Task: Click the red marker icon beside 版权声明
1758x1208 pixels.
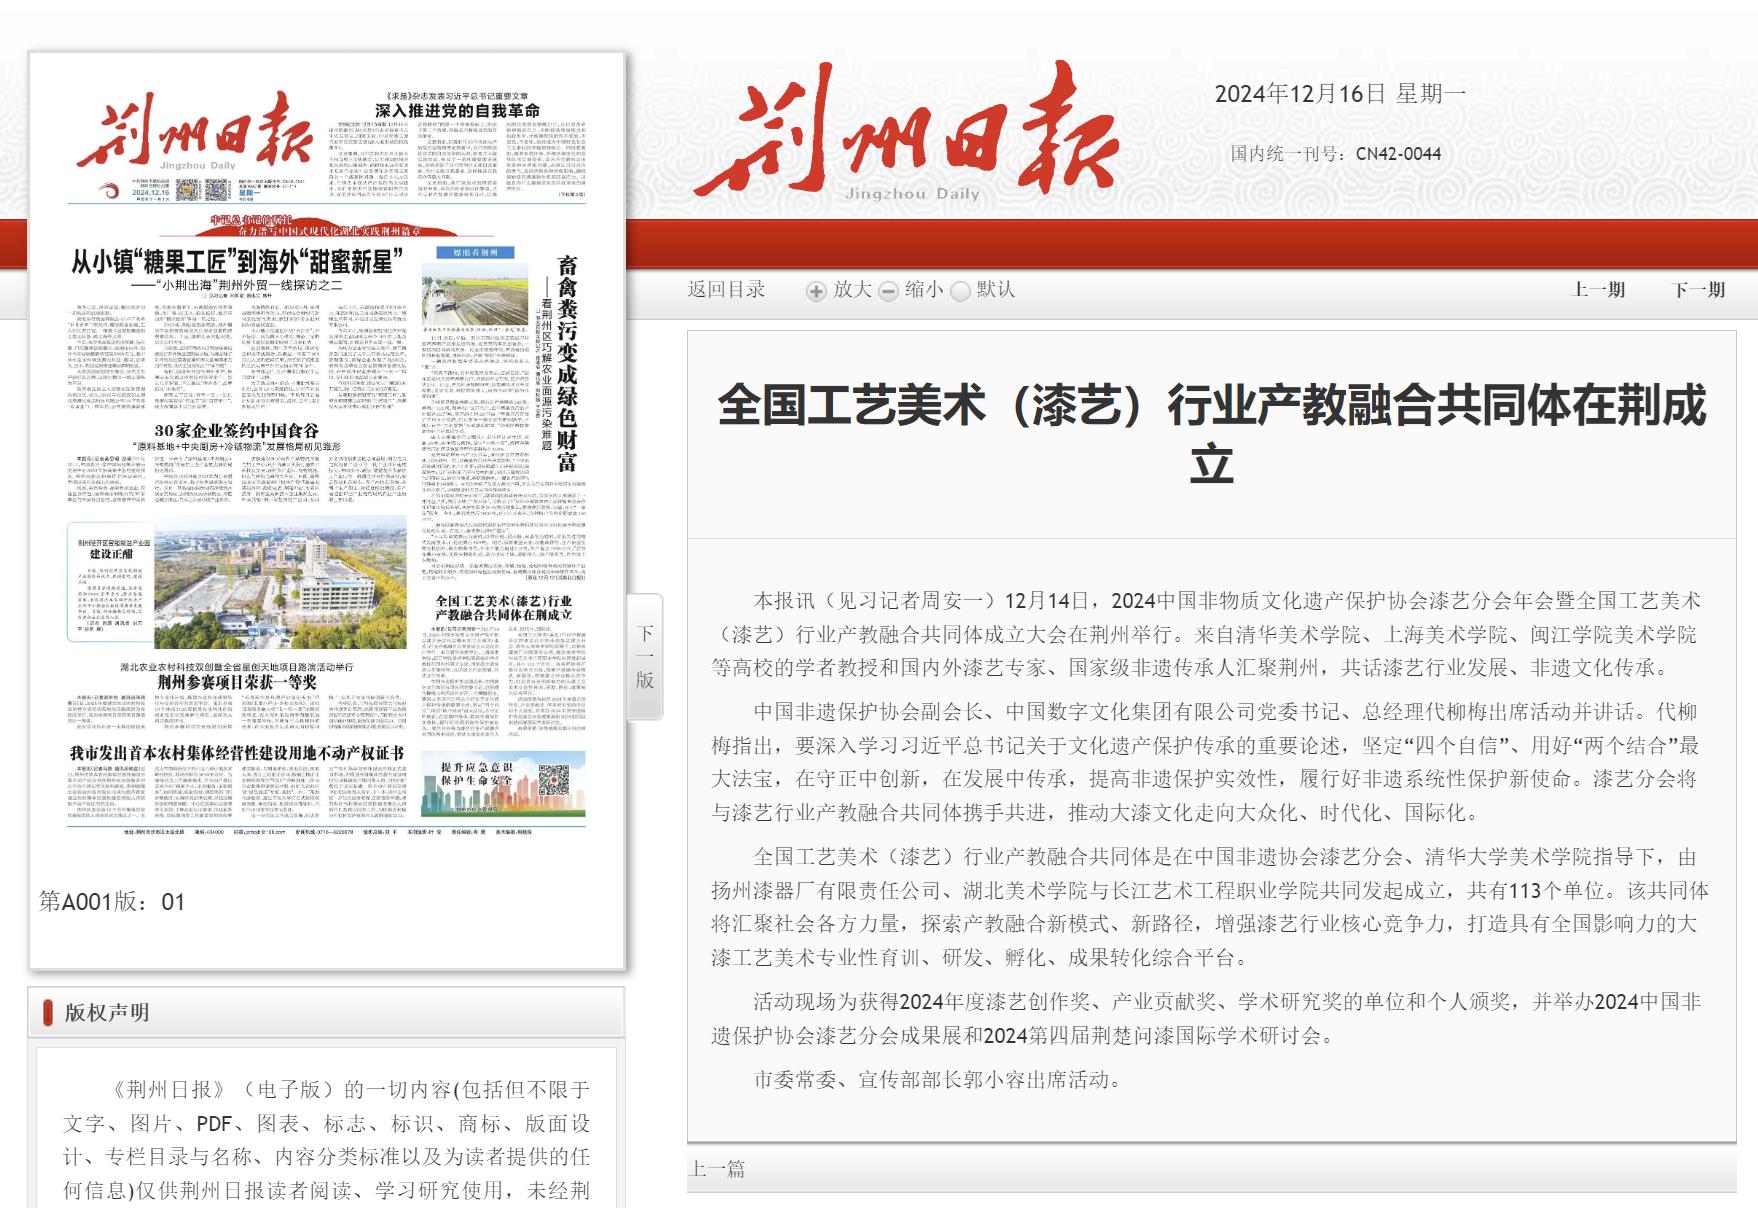Action: point(47,1012)
